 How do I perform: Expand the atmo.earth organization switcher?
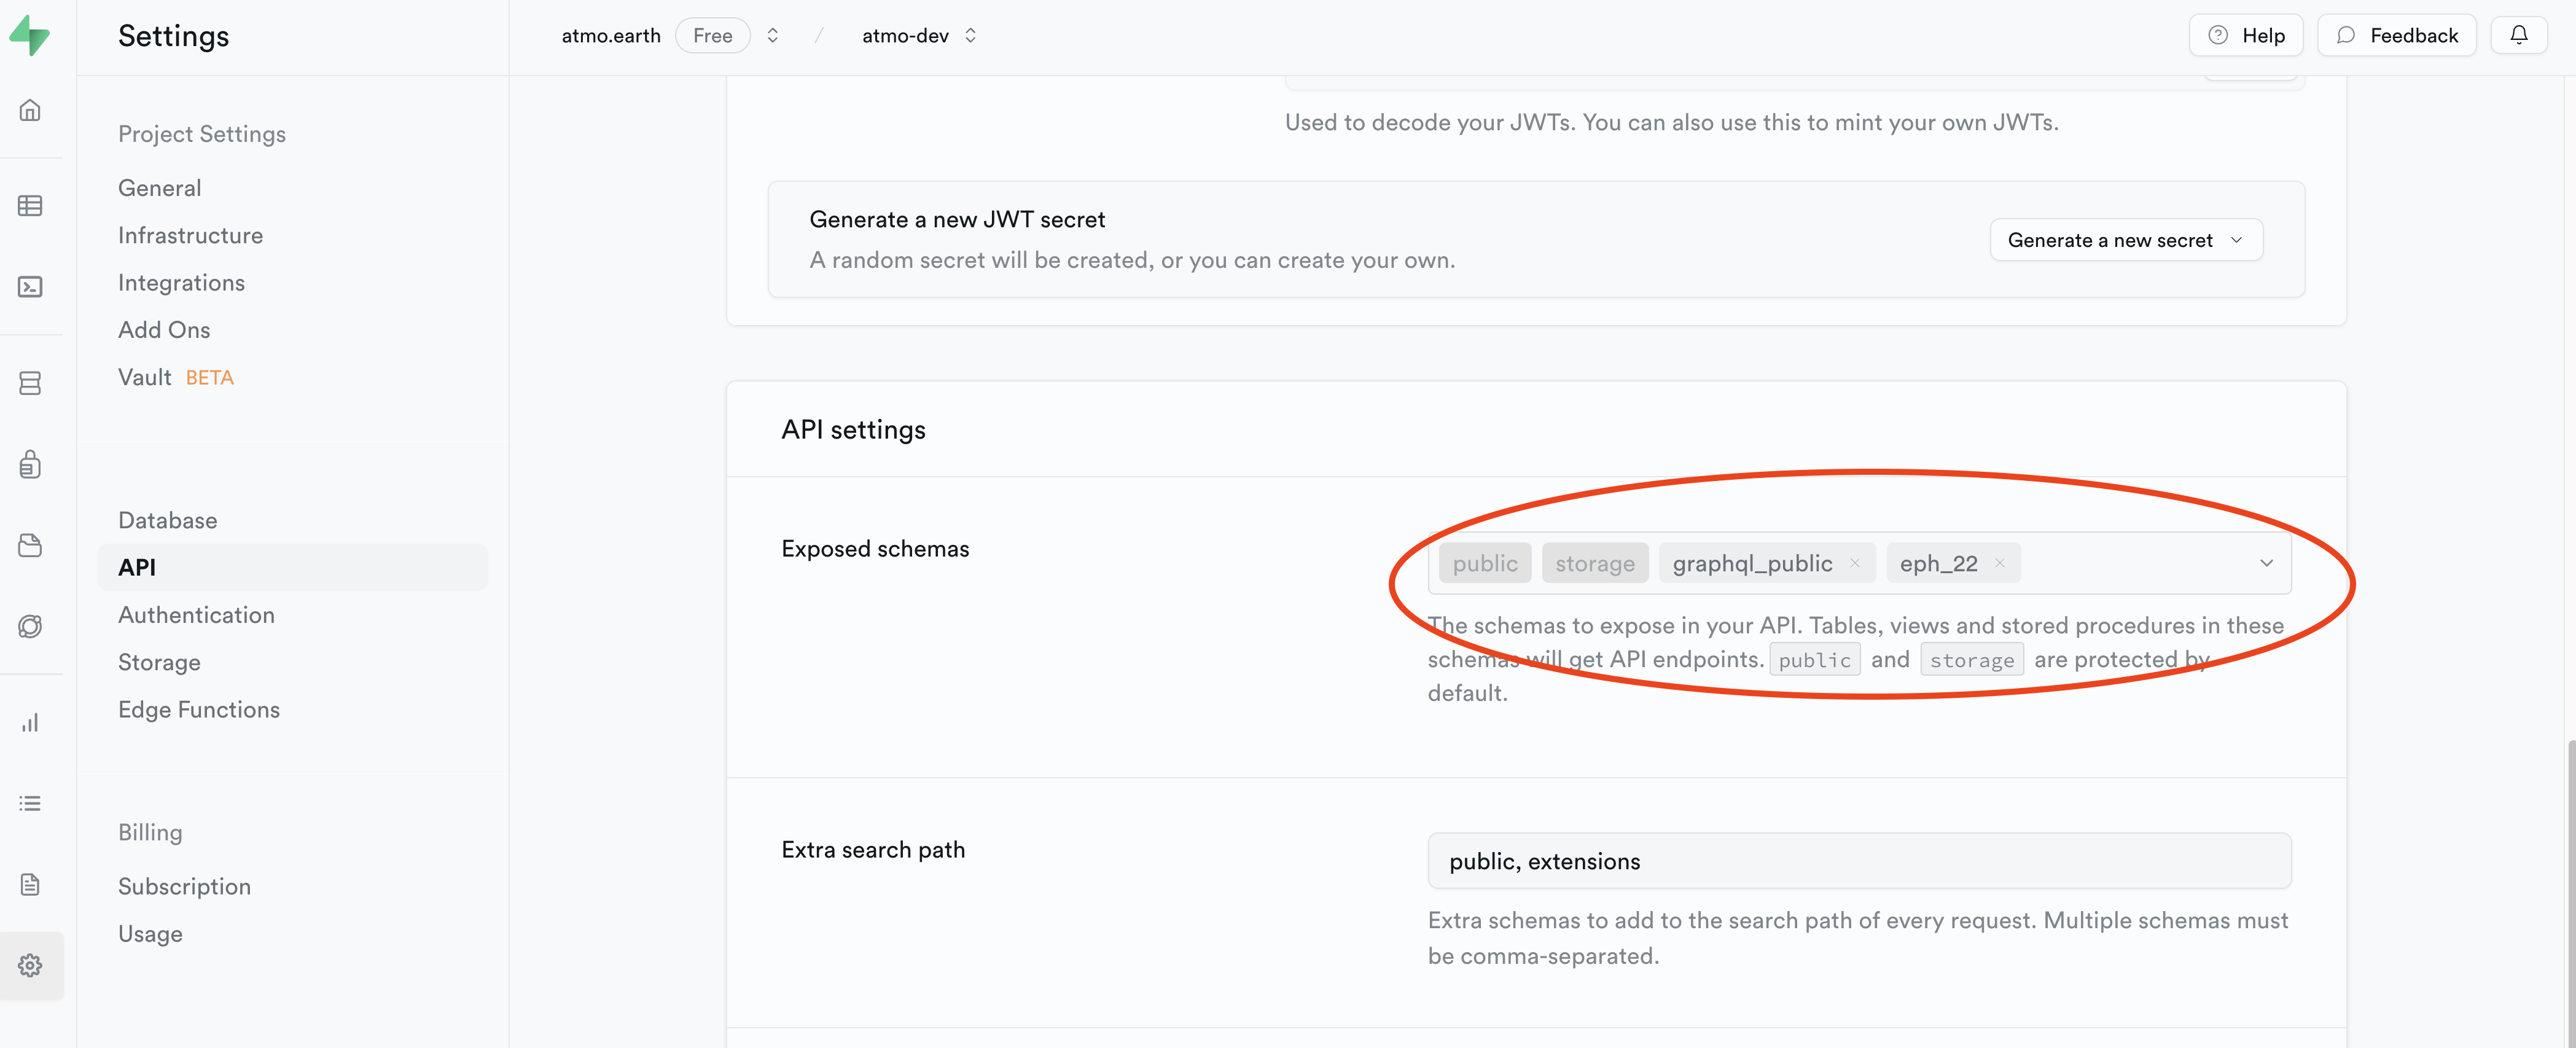pos(772,35)
